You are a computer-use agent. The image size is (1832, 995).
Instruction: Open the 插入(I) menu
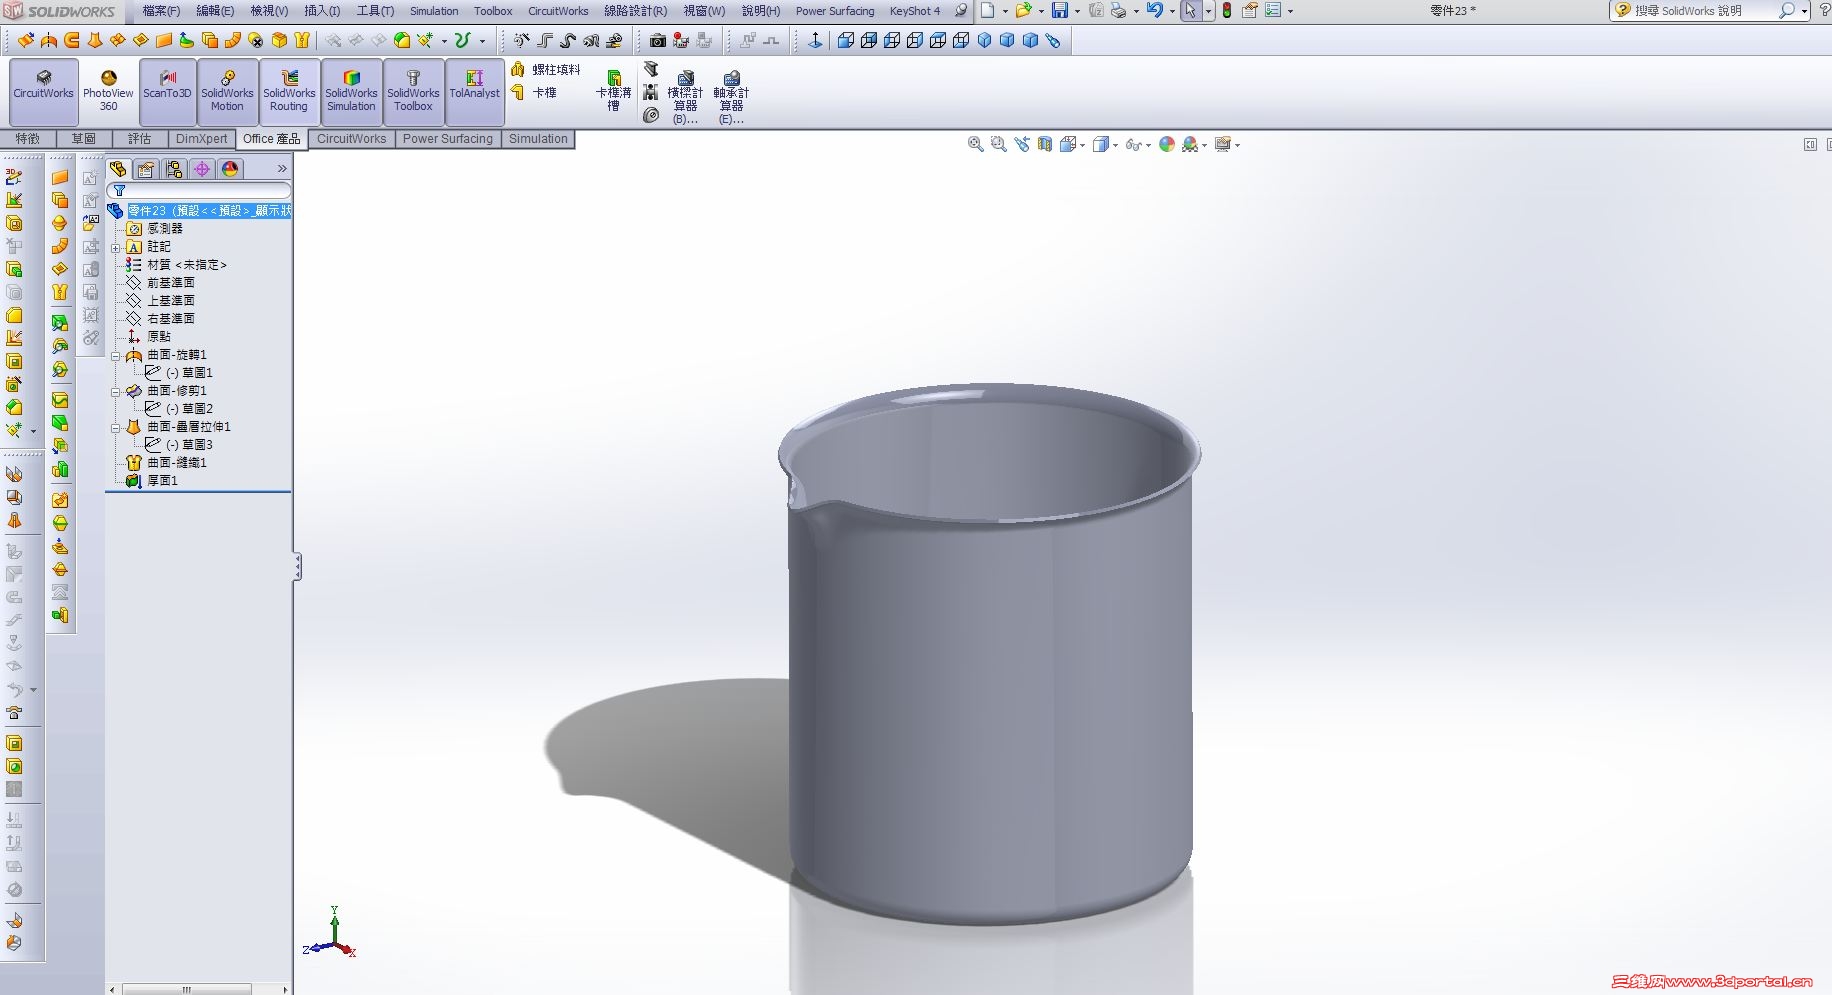[x=322, y=11]
